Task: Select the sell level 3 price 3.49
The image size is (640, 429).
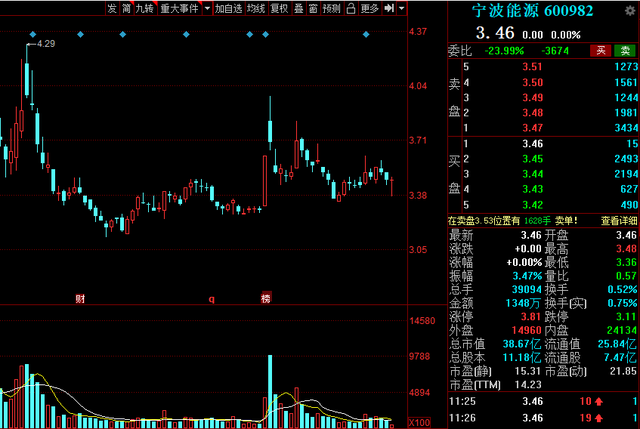Action: [533, 98]
